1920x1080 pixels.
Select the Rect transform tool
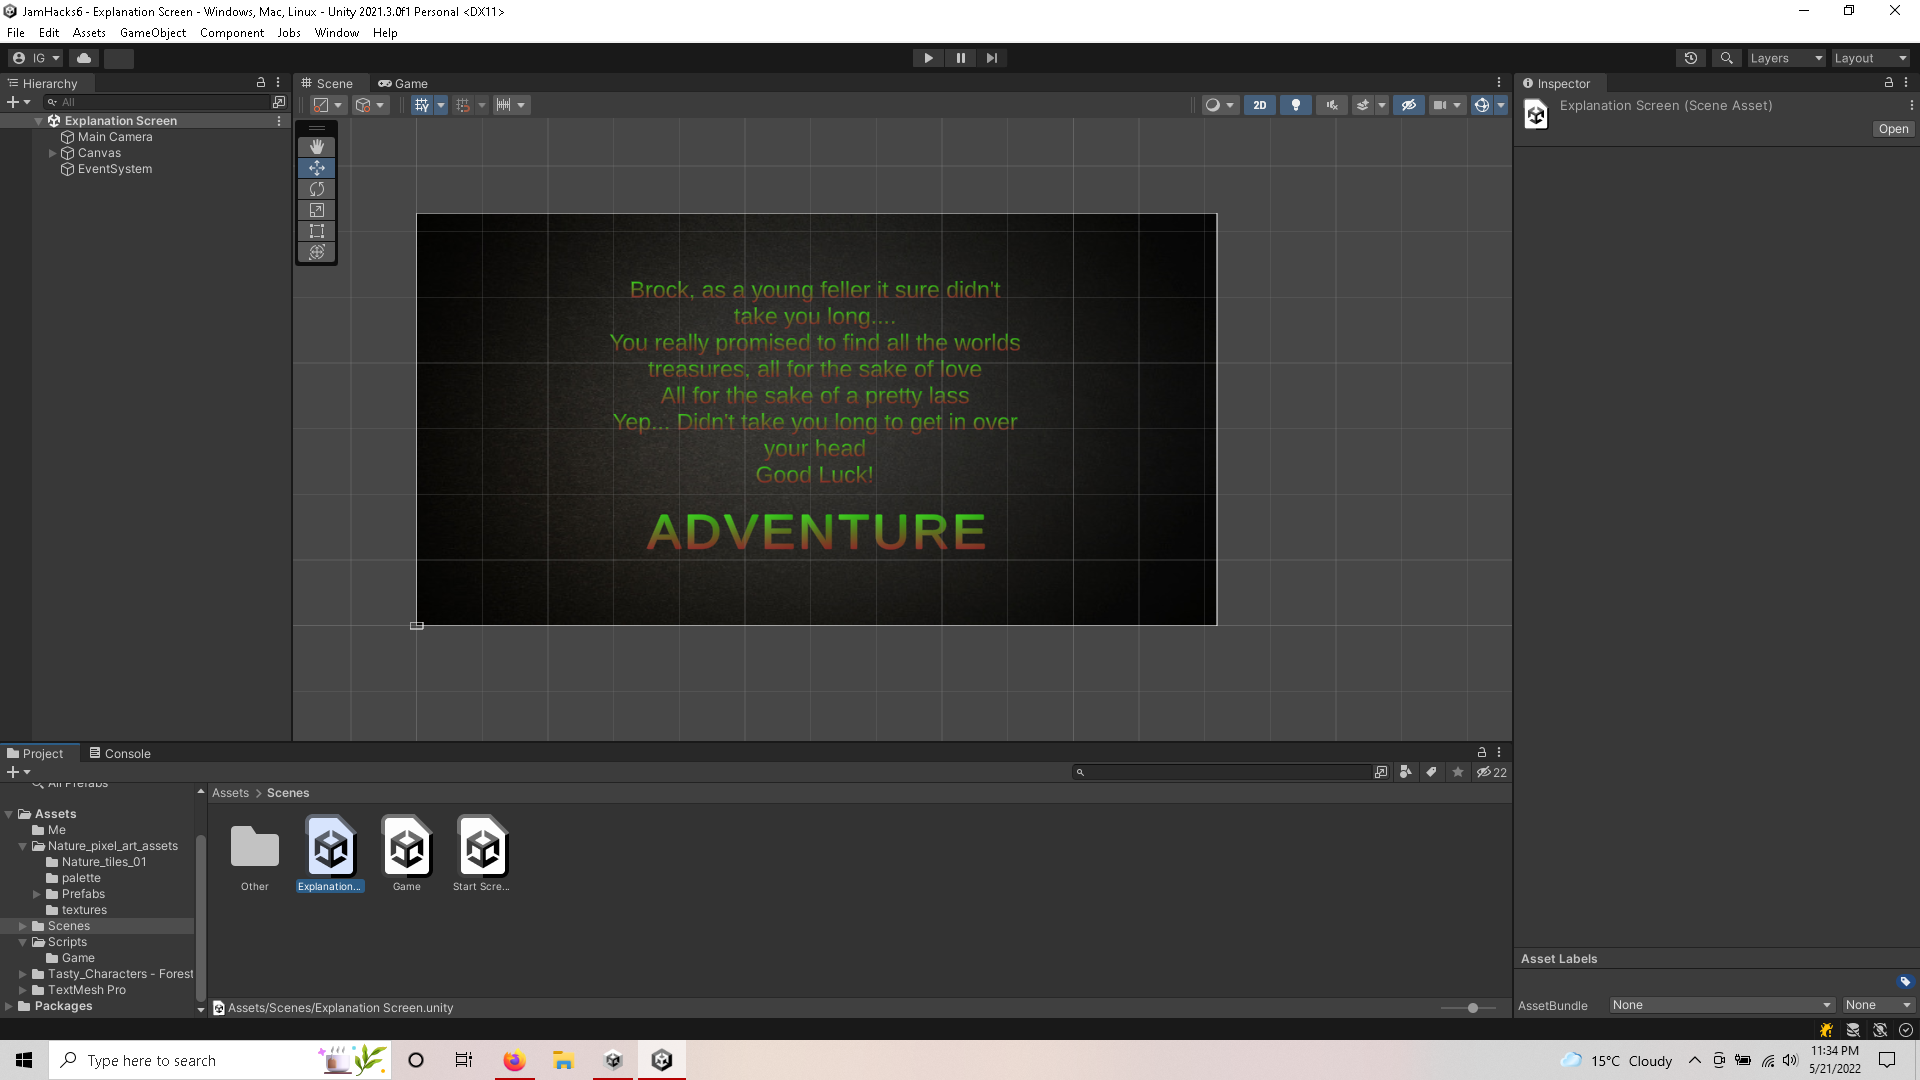coord(316,231)
